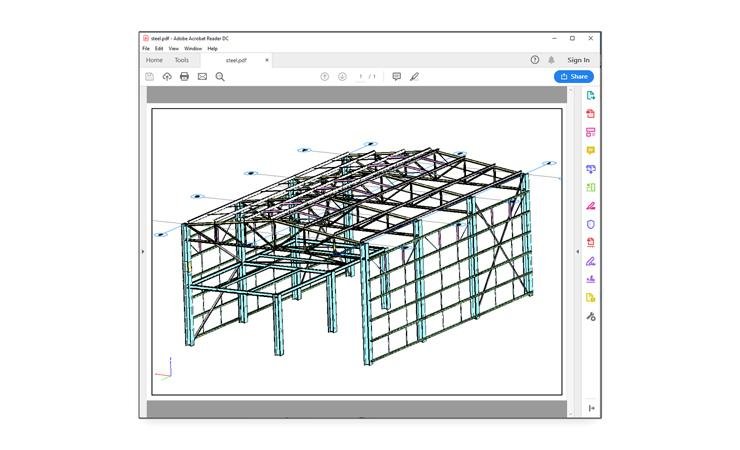Collapse the tools pane at bottom right

(x=591, y=408)
